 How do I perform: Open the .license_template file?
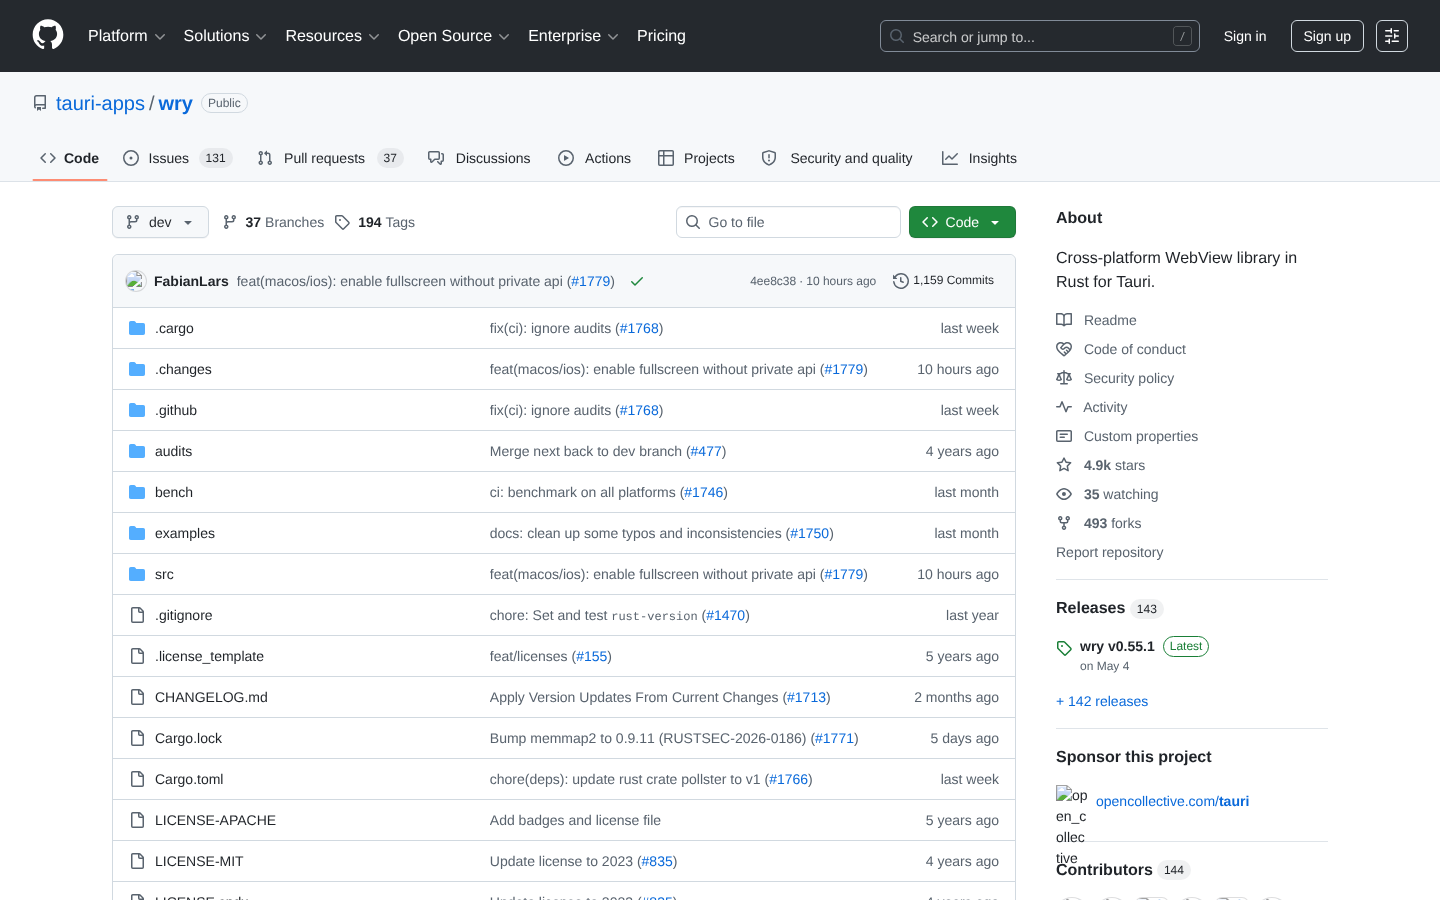[209, 656]
